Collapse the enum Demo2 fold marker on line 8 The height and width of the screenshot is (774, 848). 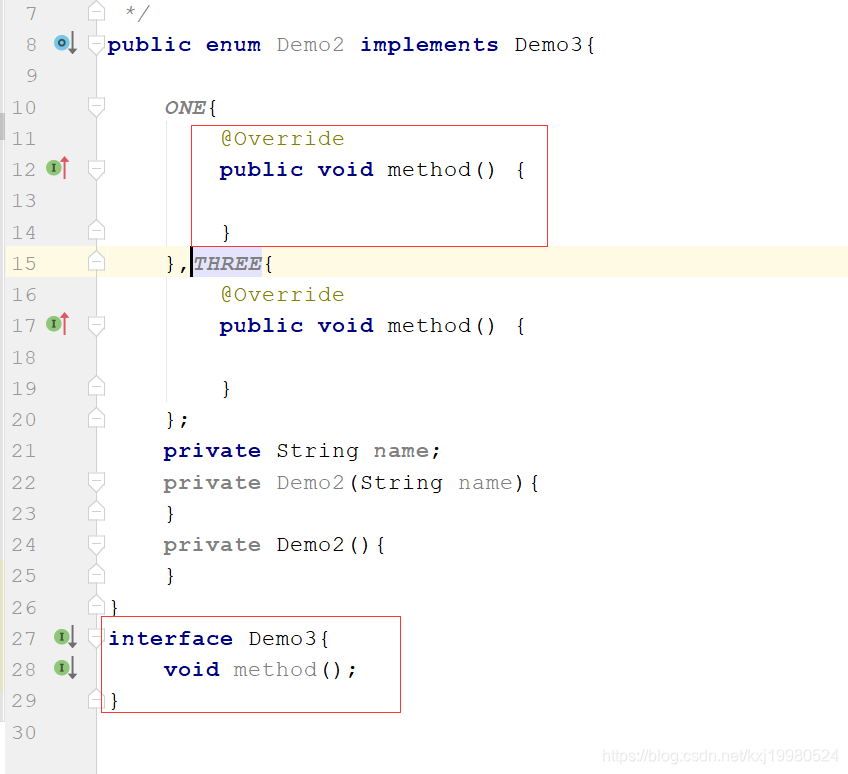pos(96,44)
